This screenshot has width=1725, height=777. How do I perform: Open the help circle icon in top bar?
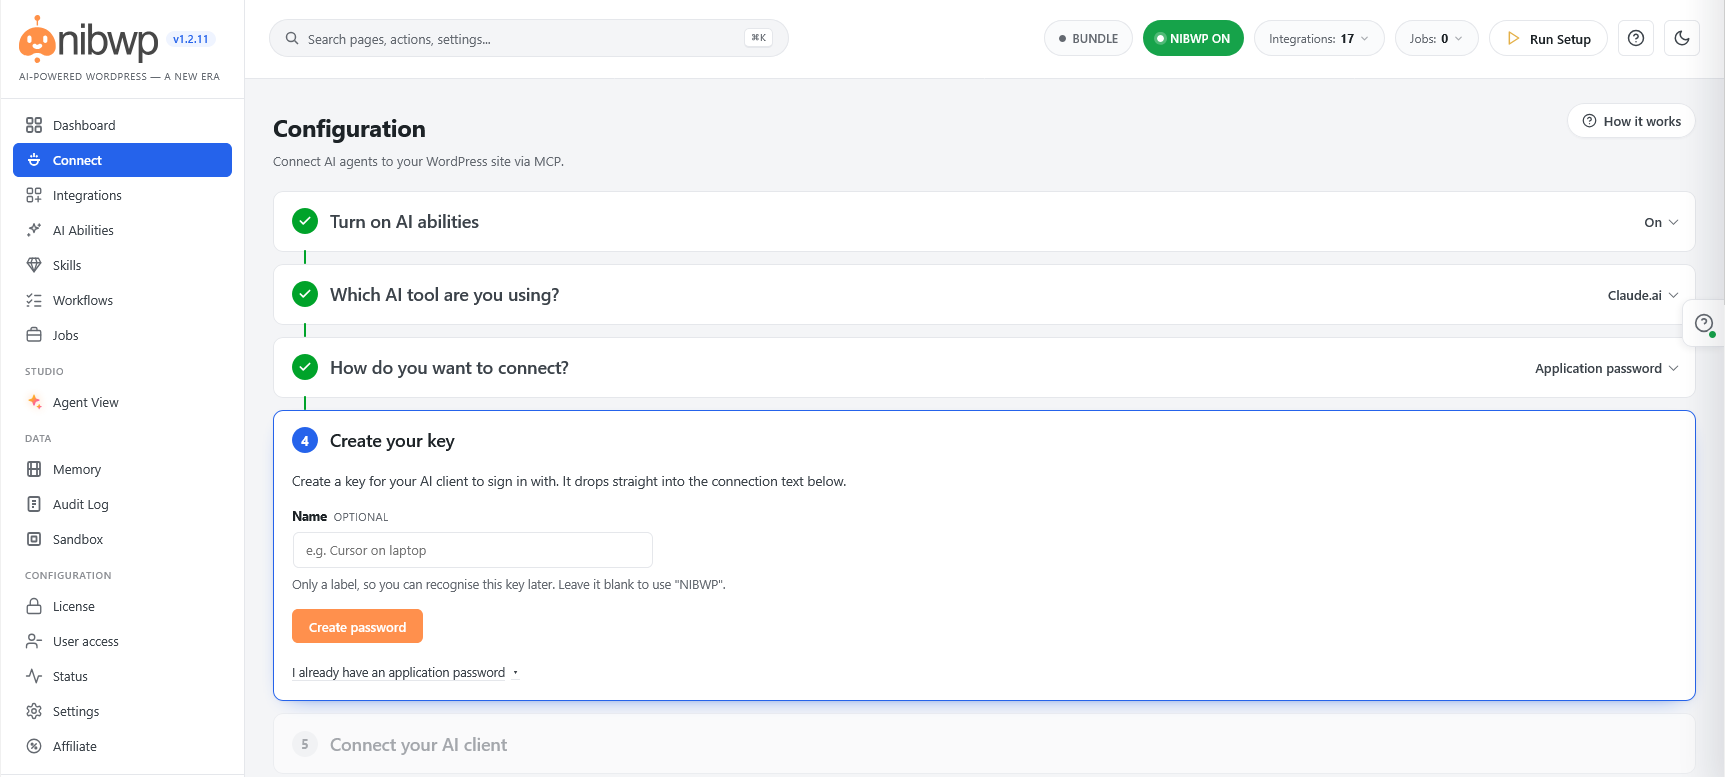pos(1636,39)
